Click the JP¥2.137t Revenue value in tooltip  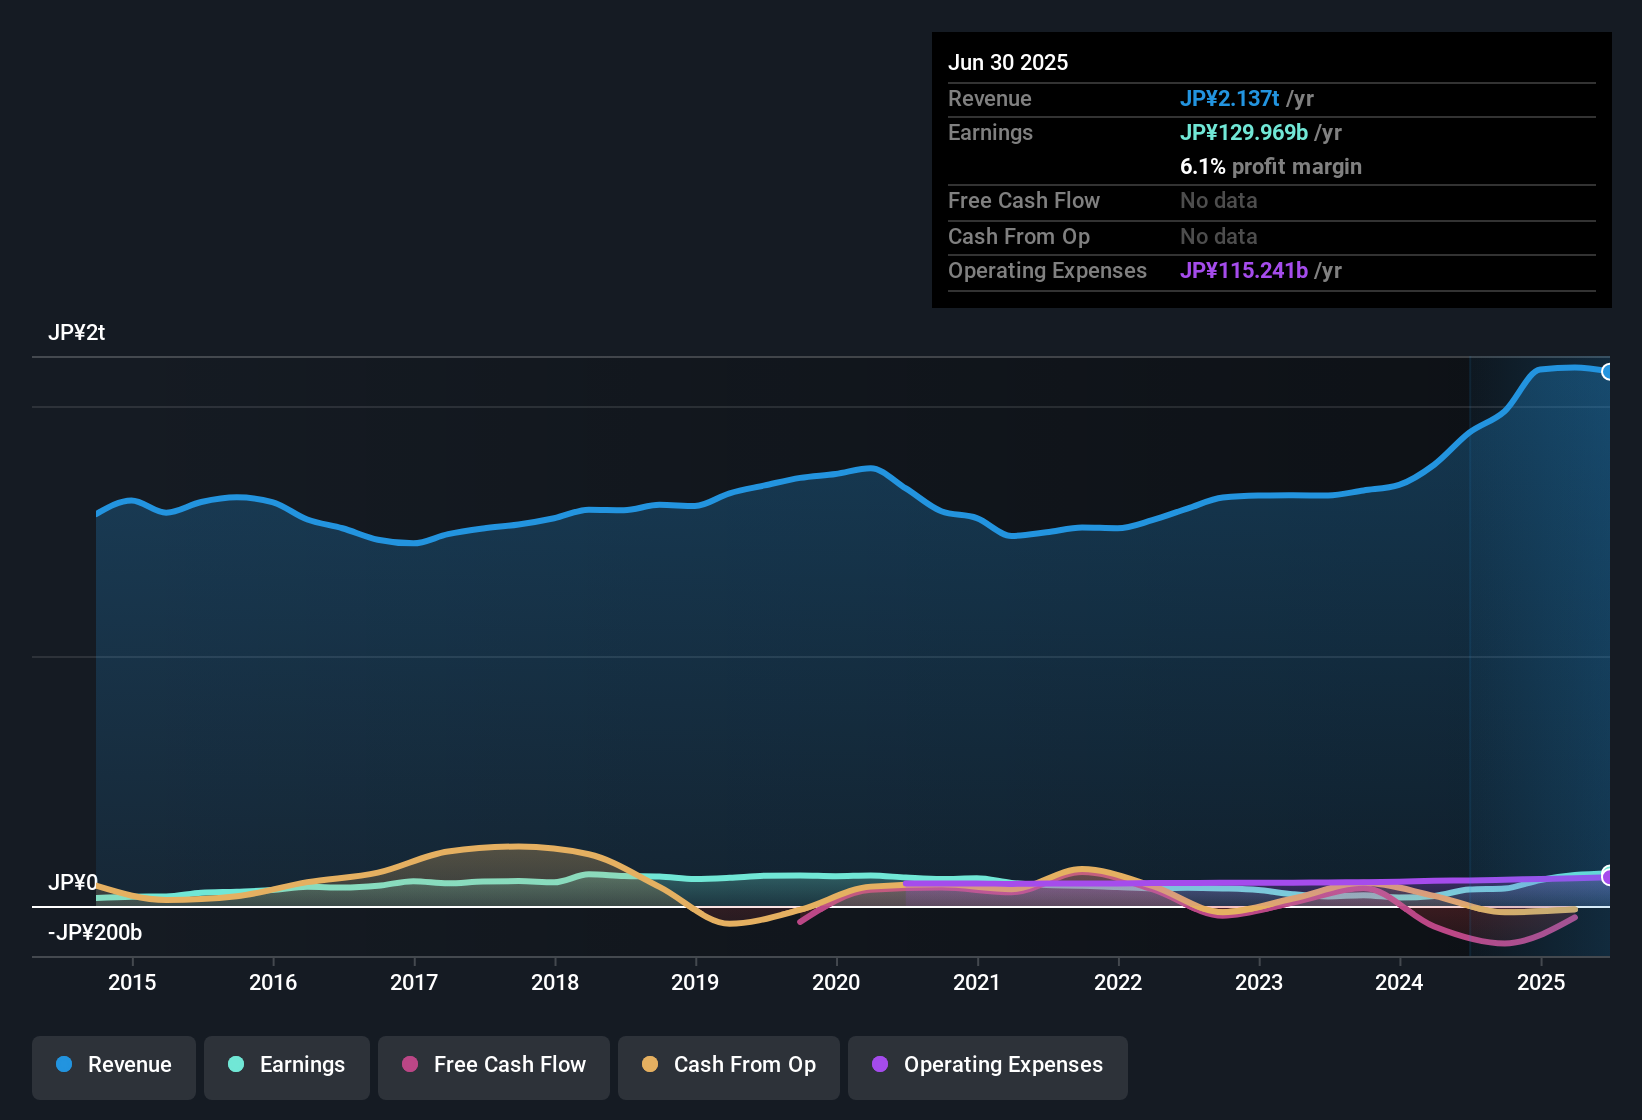tap(1230, 98)
